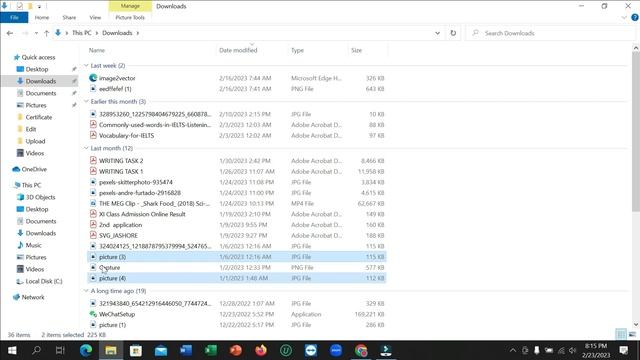The image size is (640, 360).
Task: Click This PC in the address breadcrumb
Action: click(82, 33)
